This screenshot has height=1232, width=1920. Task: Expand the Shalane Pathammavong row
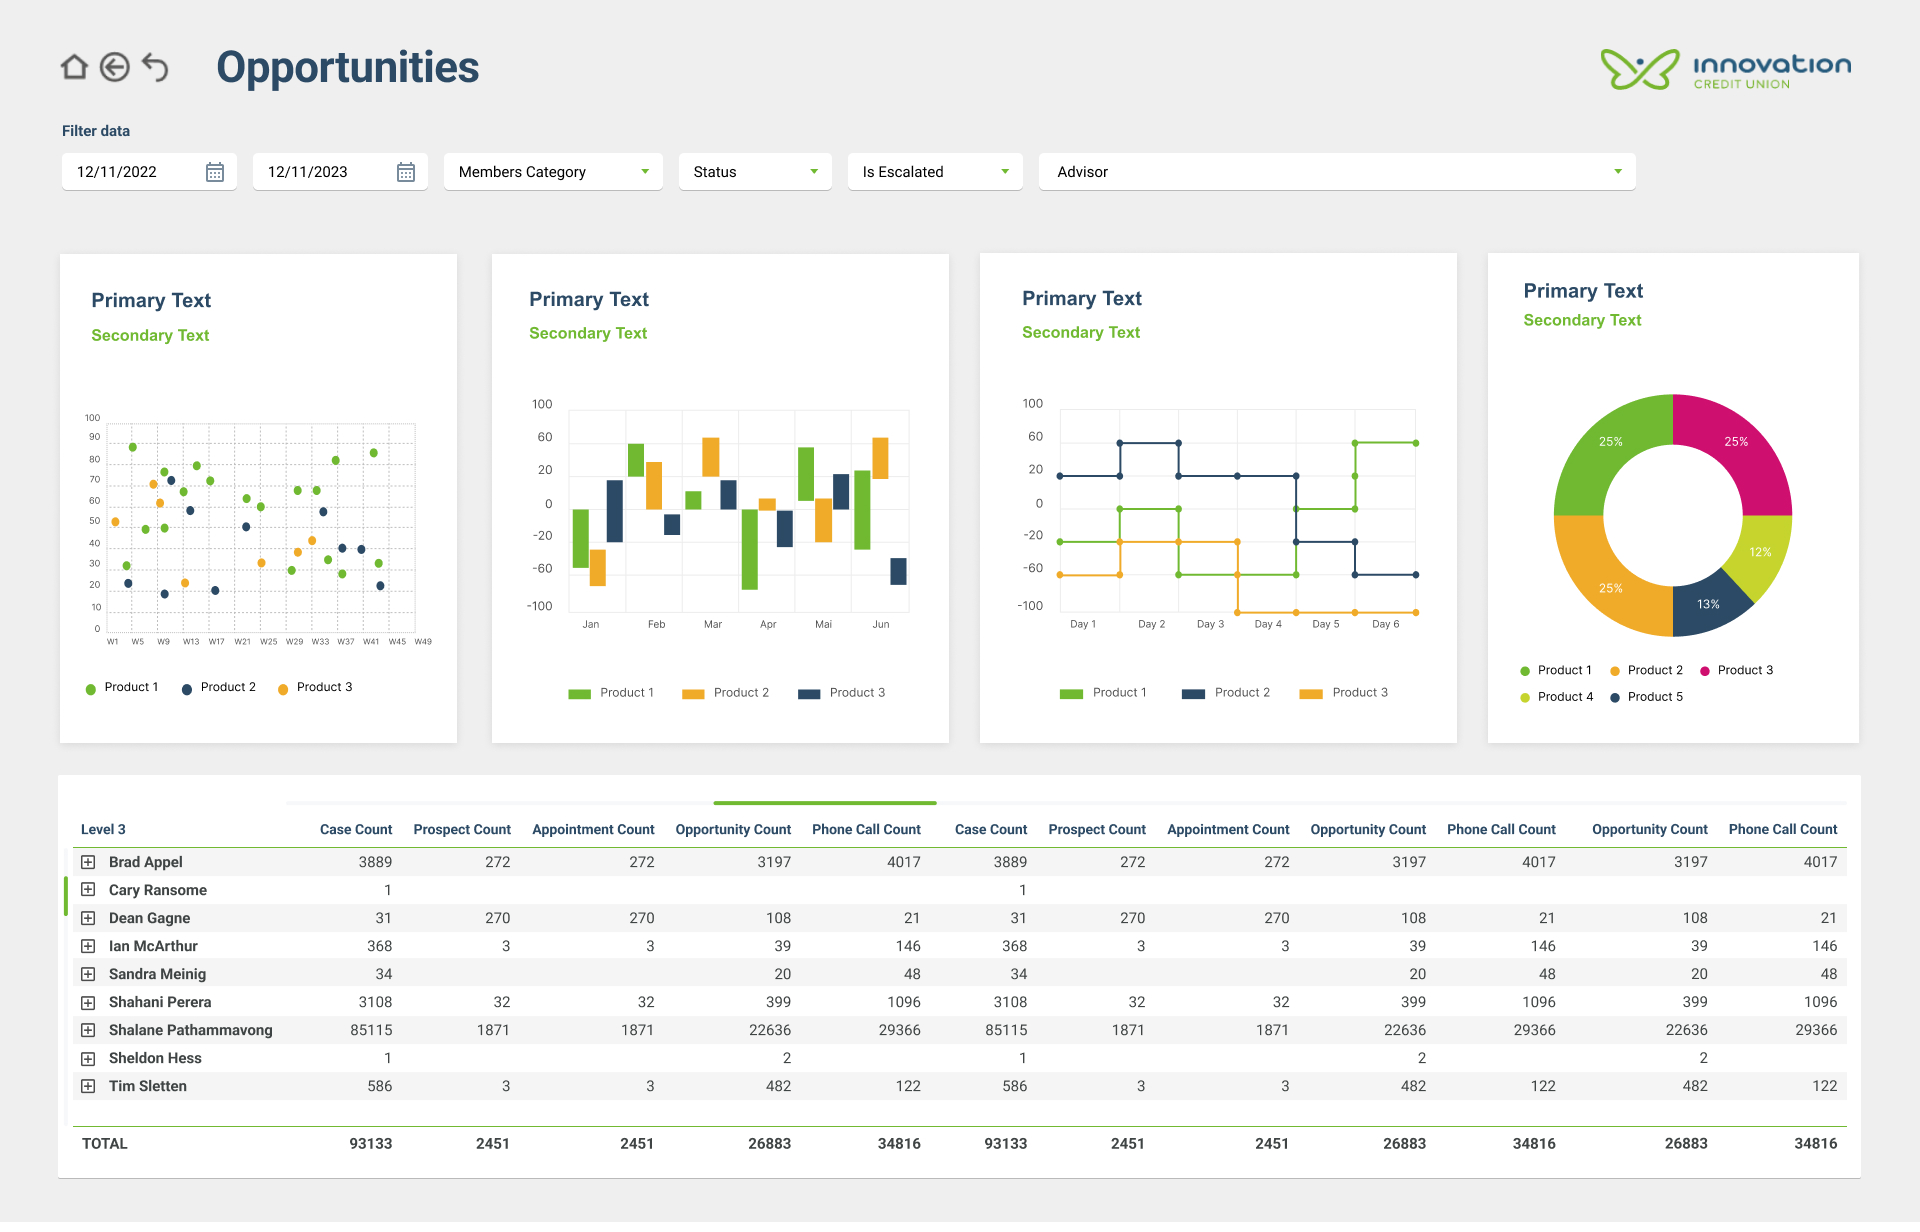coord(88,1030)
